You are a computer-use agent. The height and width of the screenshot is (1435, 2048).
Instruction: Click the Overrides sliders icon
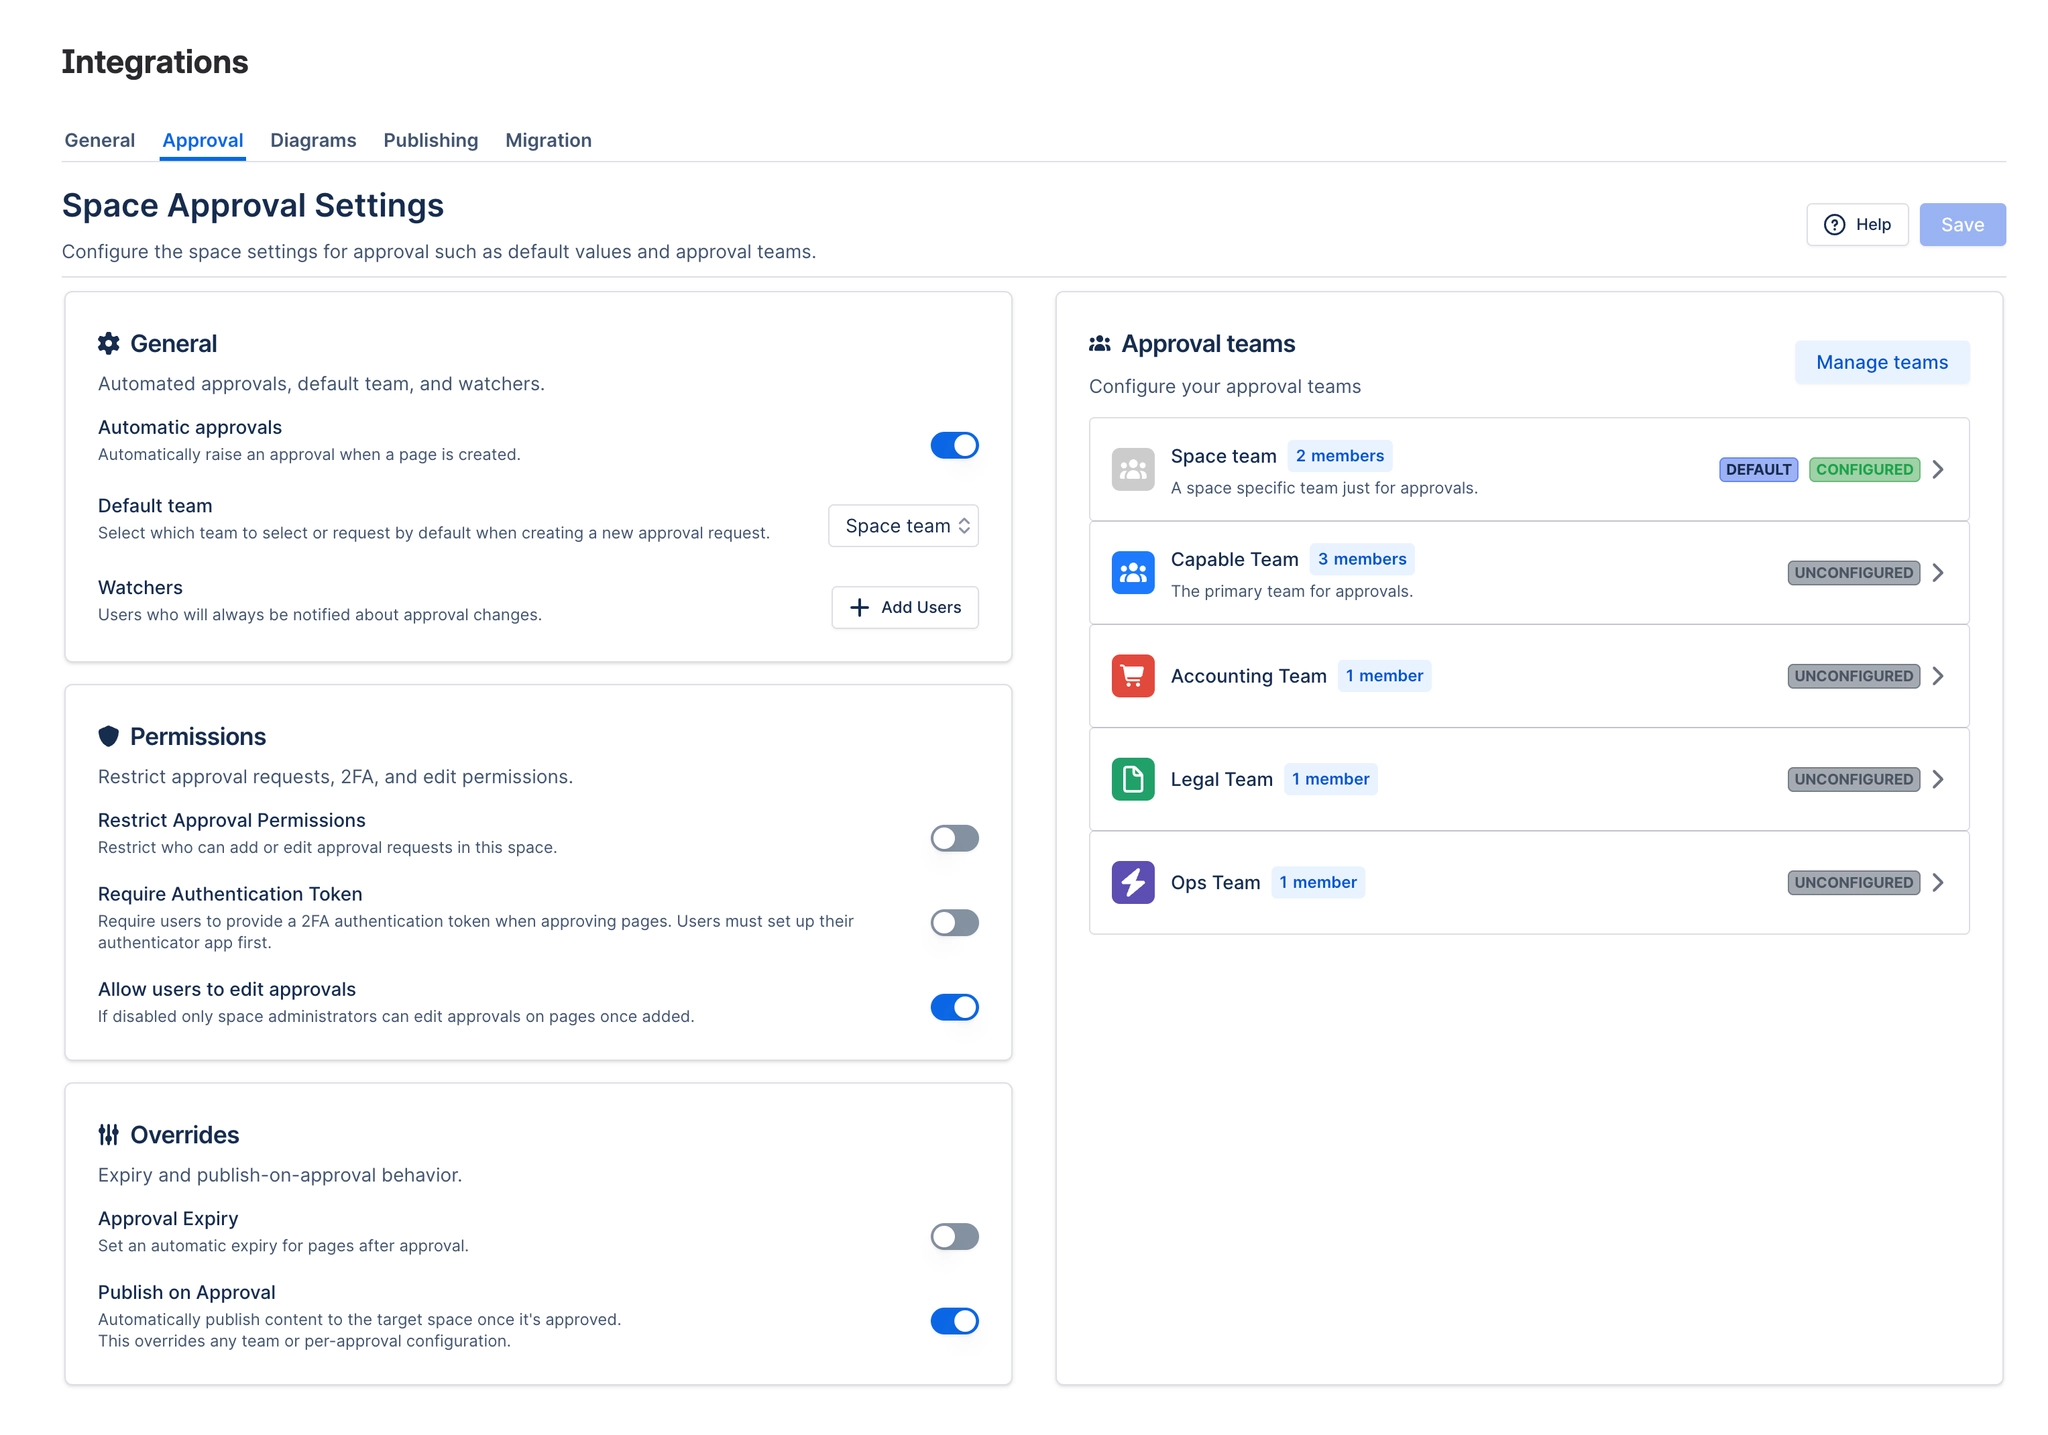point(110,1135)
